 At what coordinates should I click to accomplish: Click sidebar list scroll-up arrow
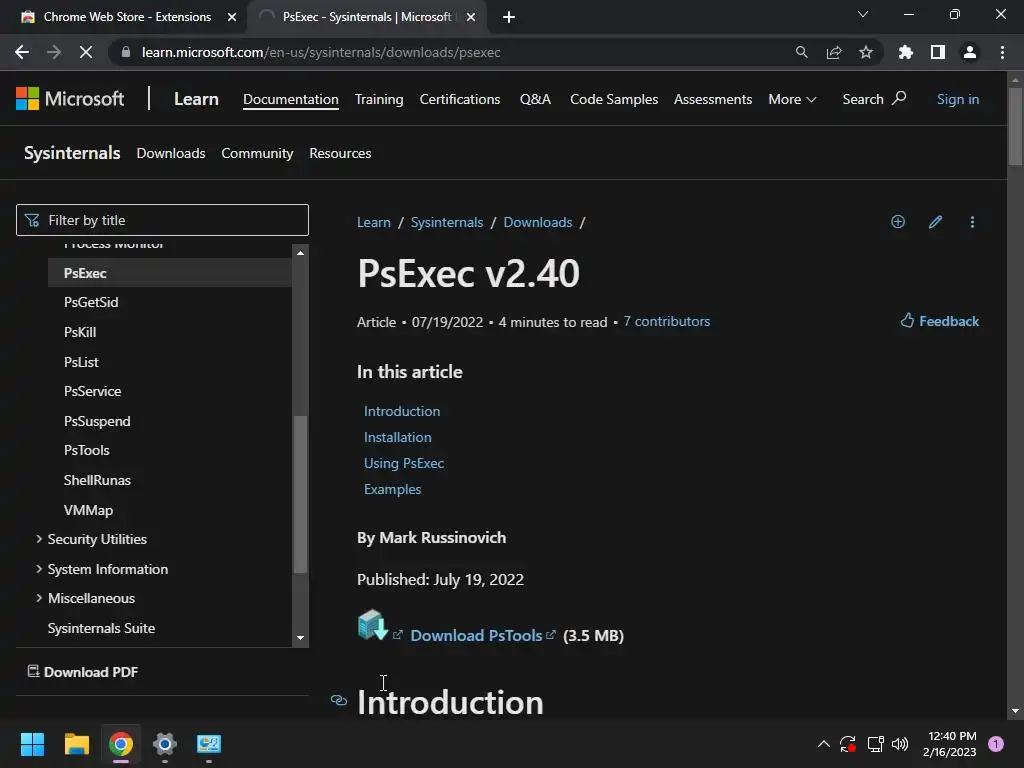click(300, 253)
